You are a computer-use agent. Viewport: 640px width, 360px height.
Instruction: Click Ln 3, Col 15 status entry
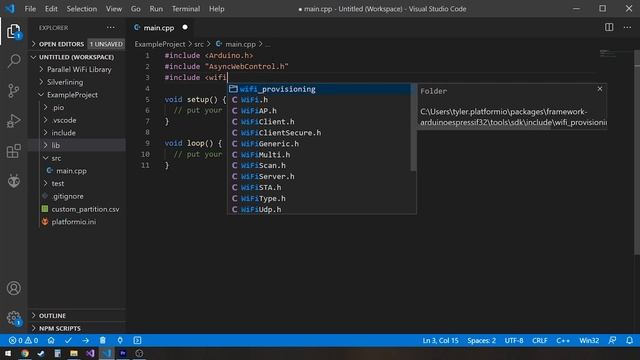[x=440, y=340]
